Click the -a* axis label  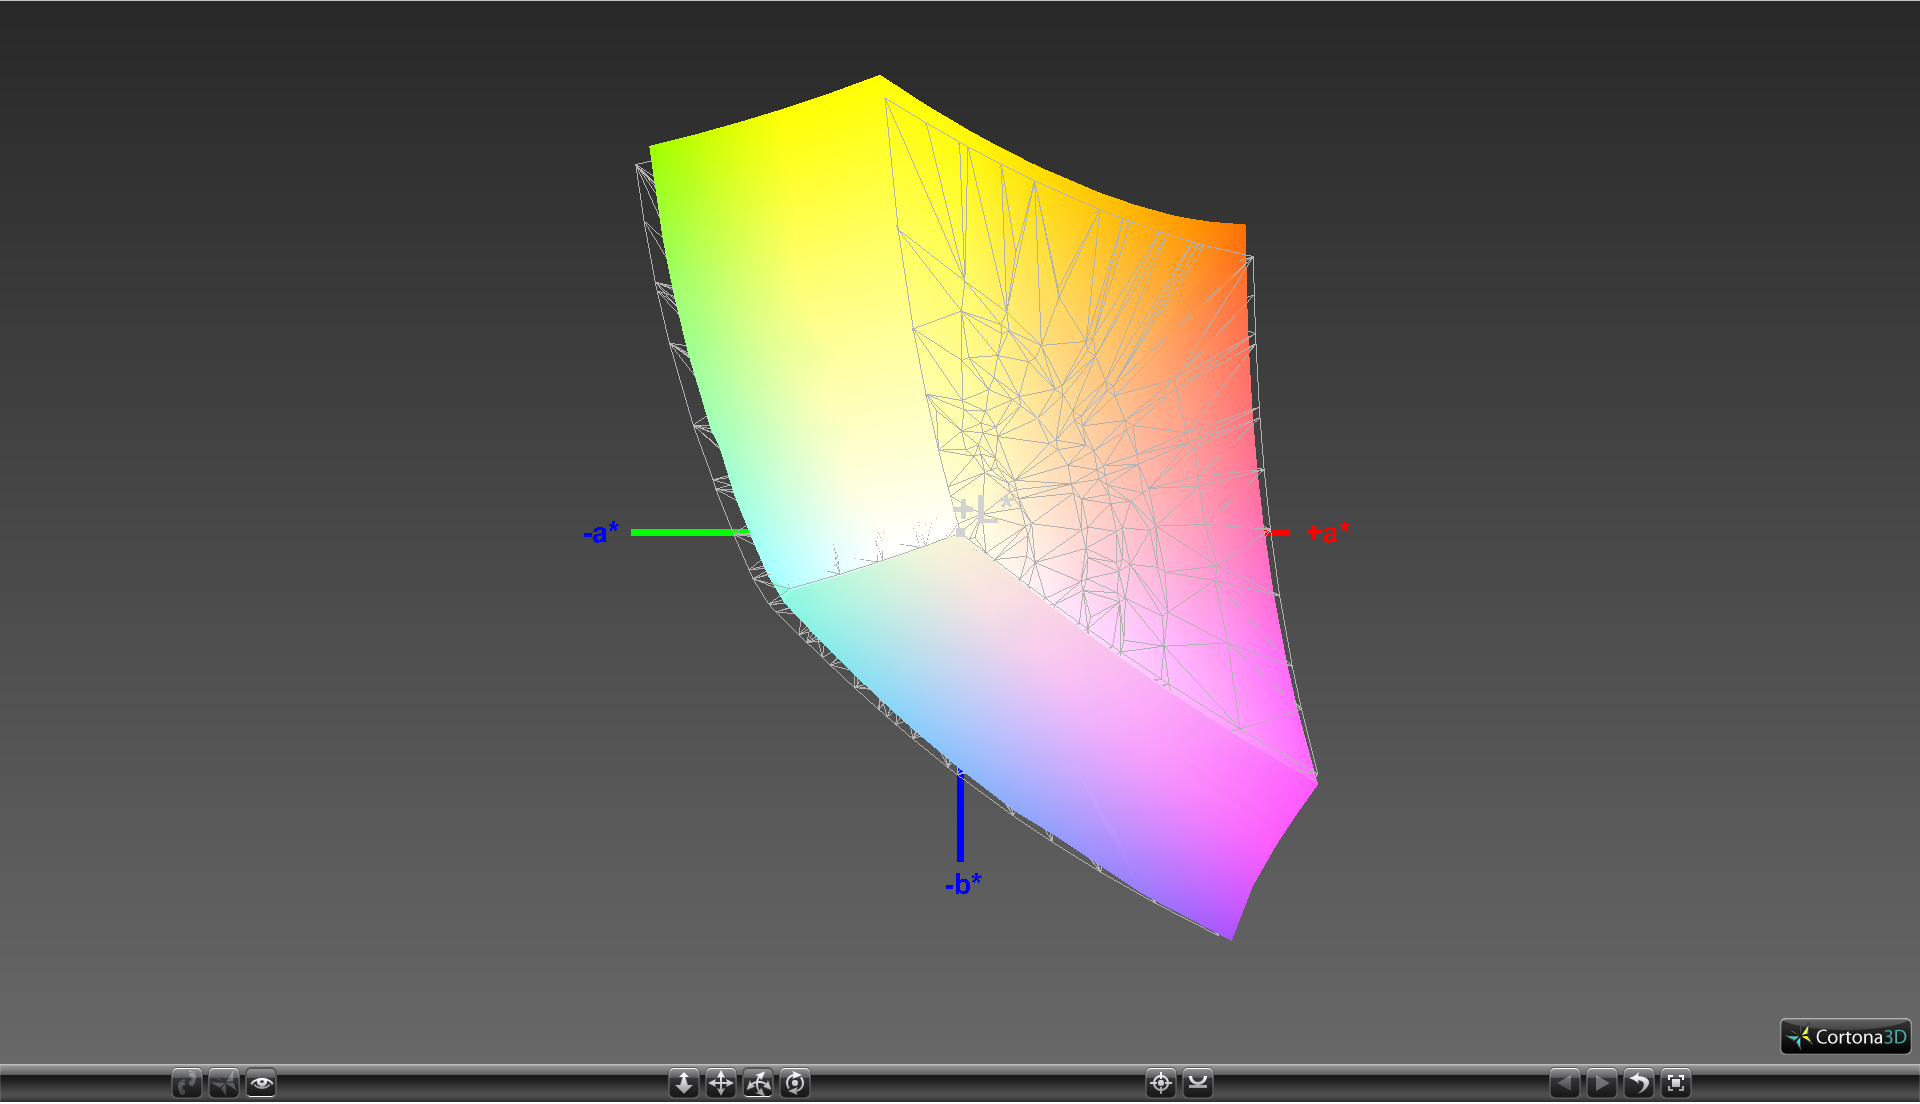point(601,533)
